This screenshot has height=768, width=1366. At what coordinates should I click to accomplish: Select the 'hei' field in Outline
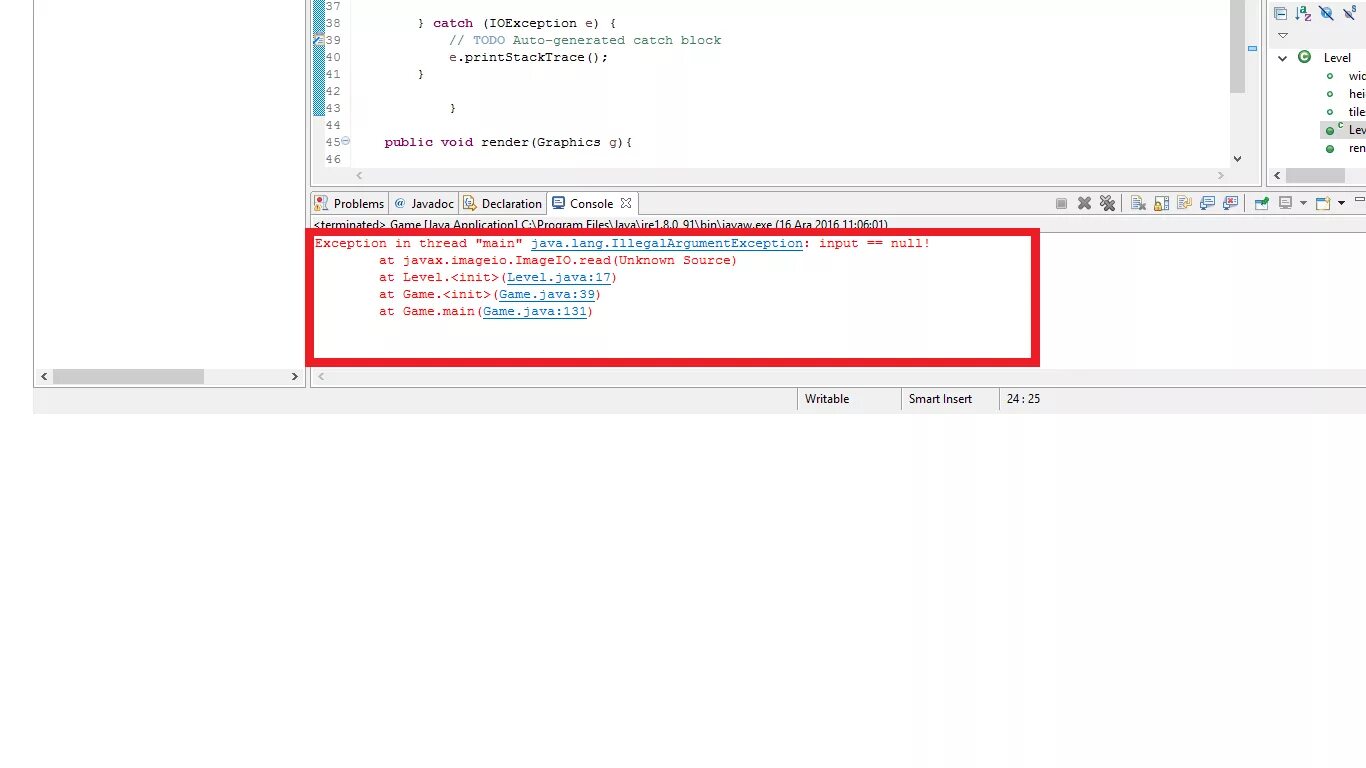(x=1356, y=94)
